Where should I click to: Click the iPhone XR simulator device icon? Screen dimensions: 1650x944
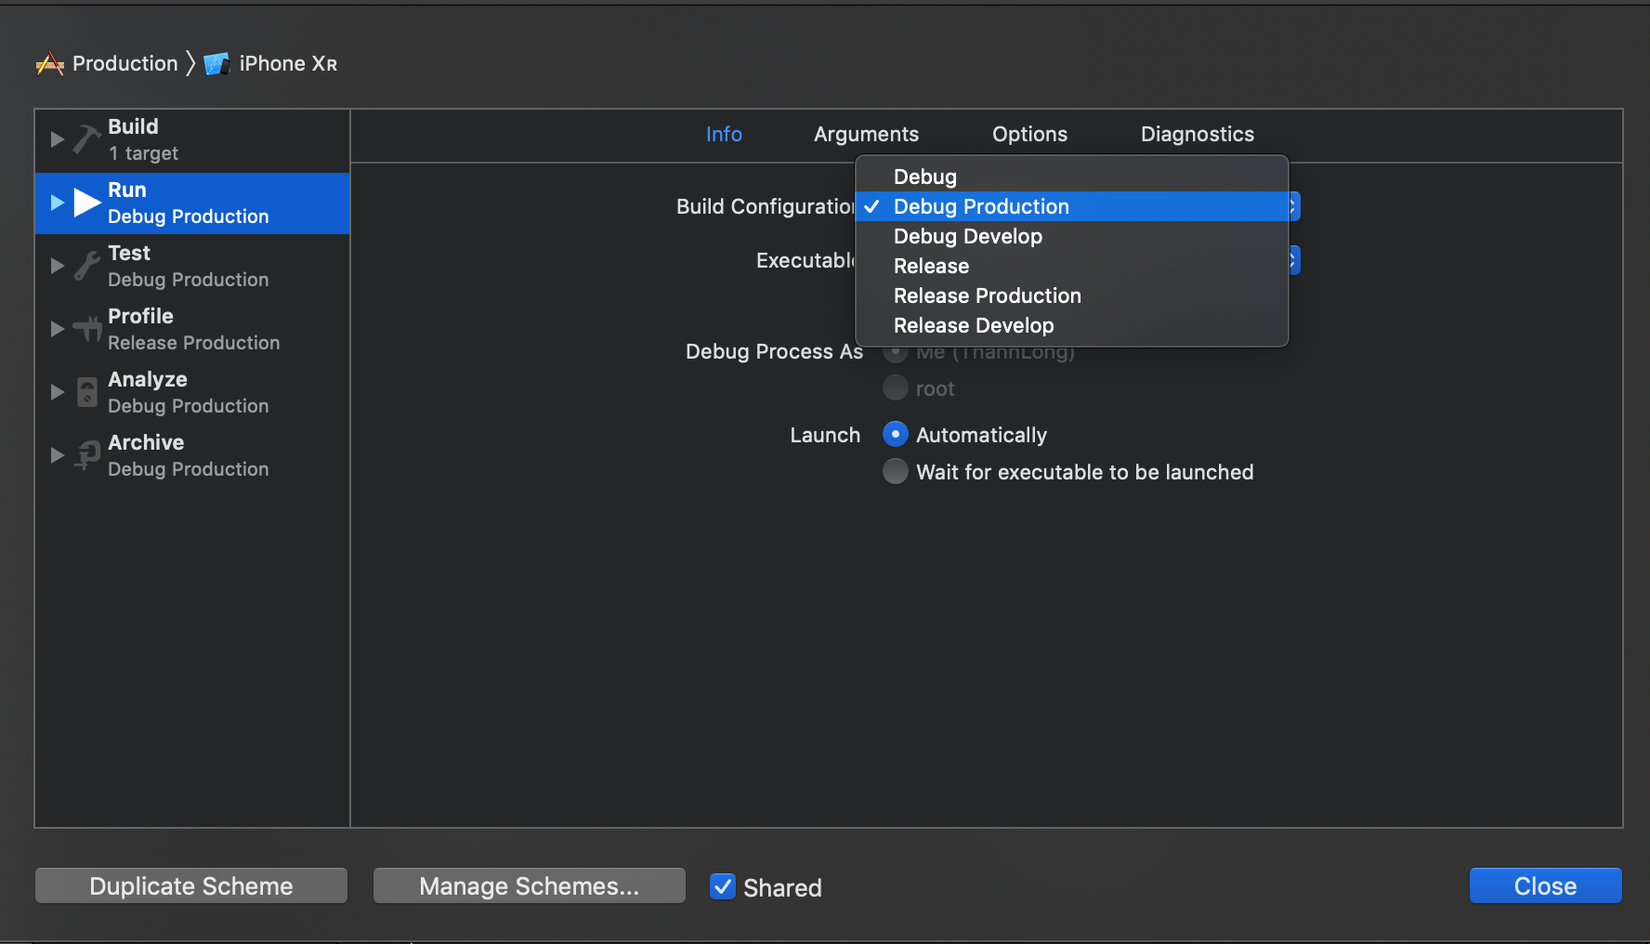point(216,64)
